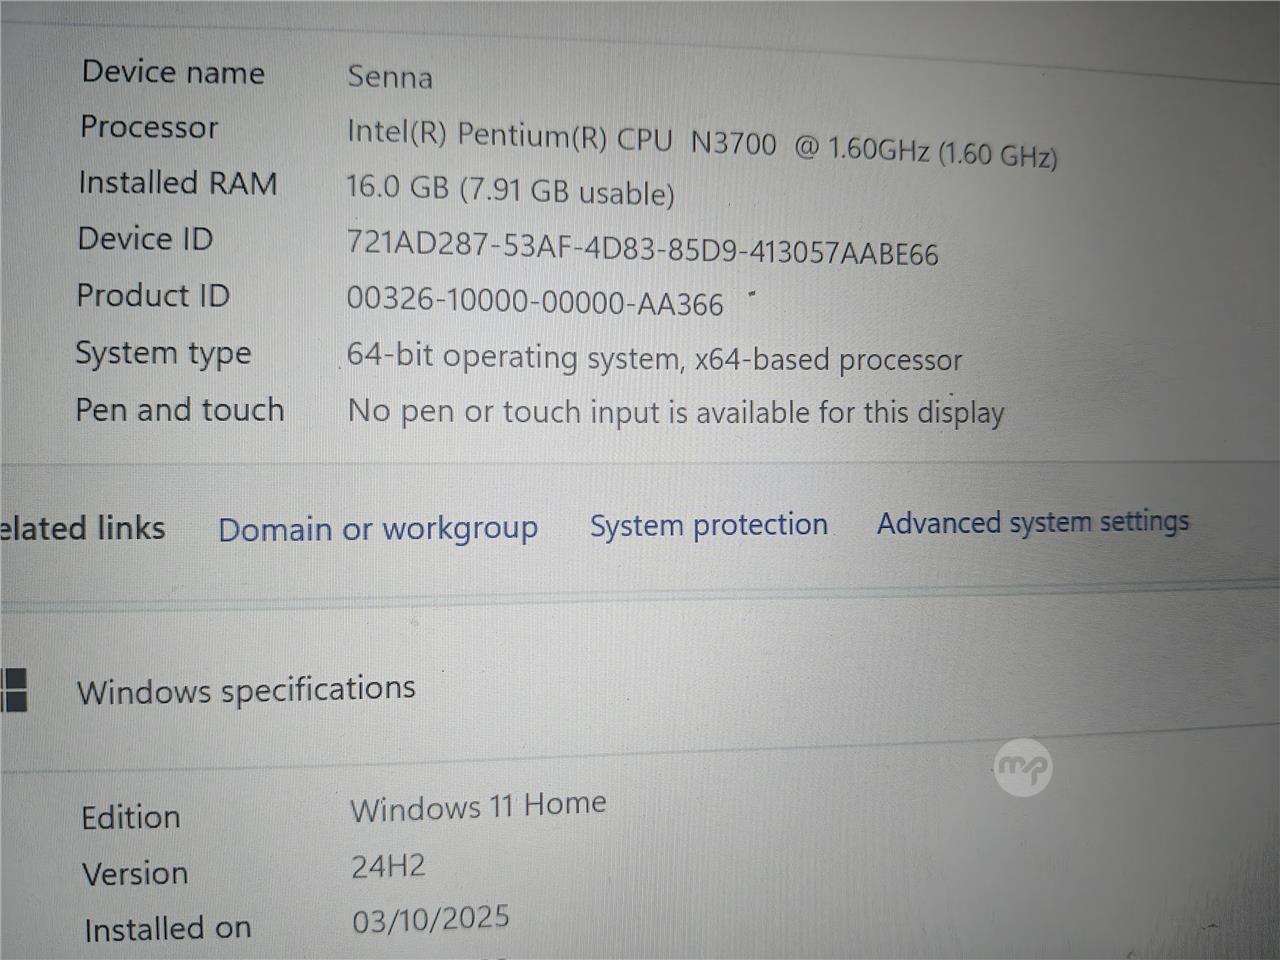
Task: Click the Windows specifications section header
Action: pos(246,690)
